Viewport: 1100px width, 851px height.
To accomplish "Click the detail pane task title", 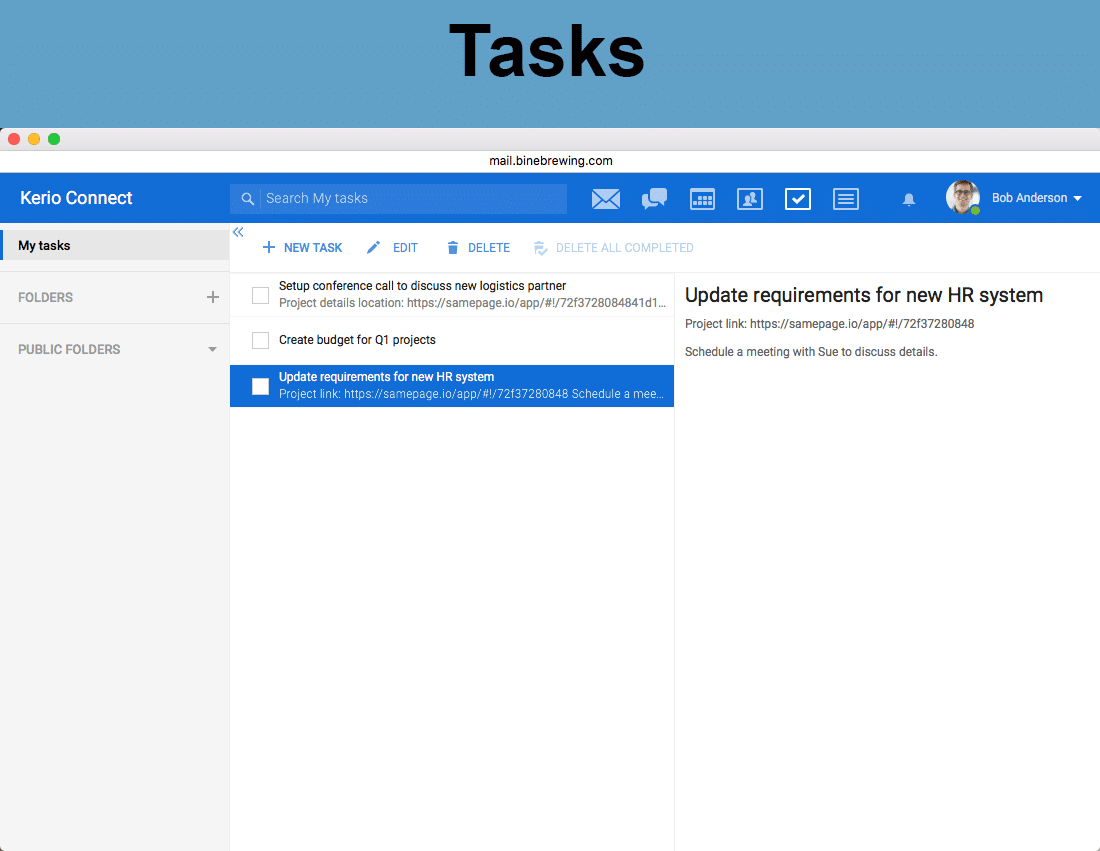I will tap(864, 295).
